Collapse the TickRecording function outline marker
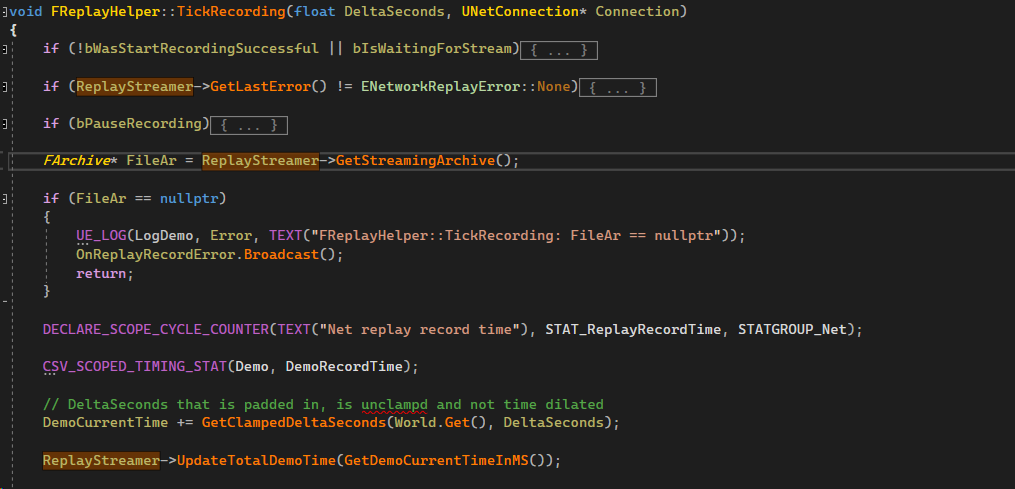 pyautogui.click(x=5, y=12)
